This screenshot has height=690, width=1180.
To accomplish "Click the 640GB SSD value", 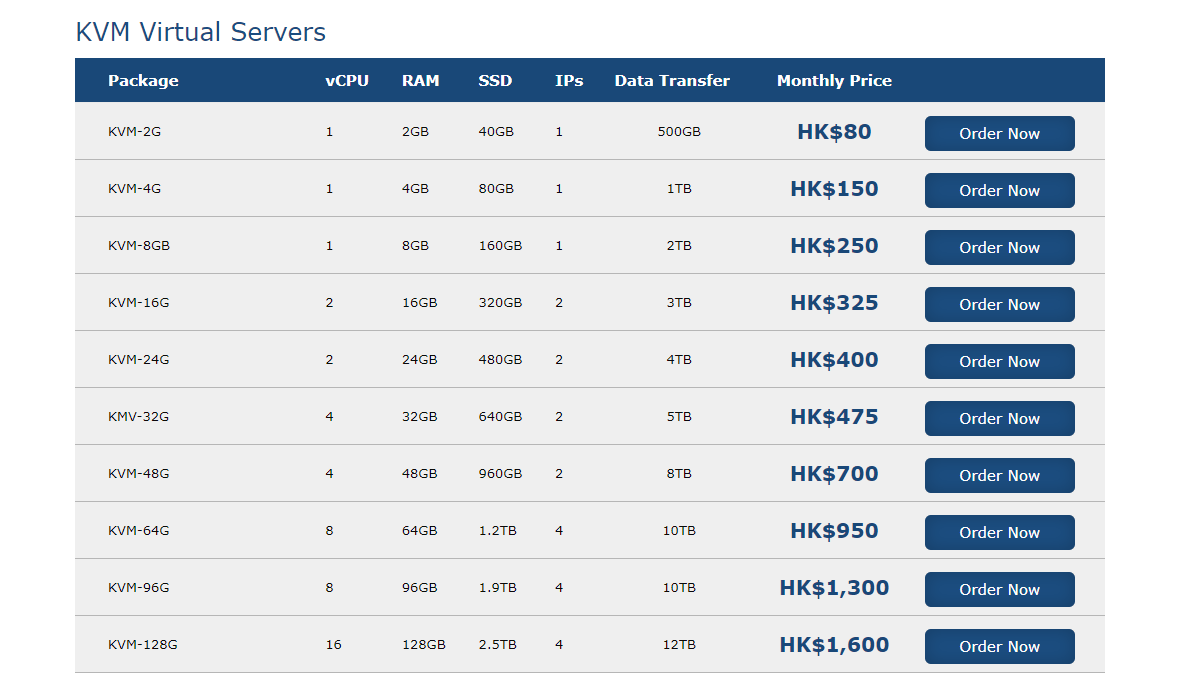I will (x=500, y=417).
